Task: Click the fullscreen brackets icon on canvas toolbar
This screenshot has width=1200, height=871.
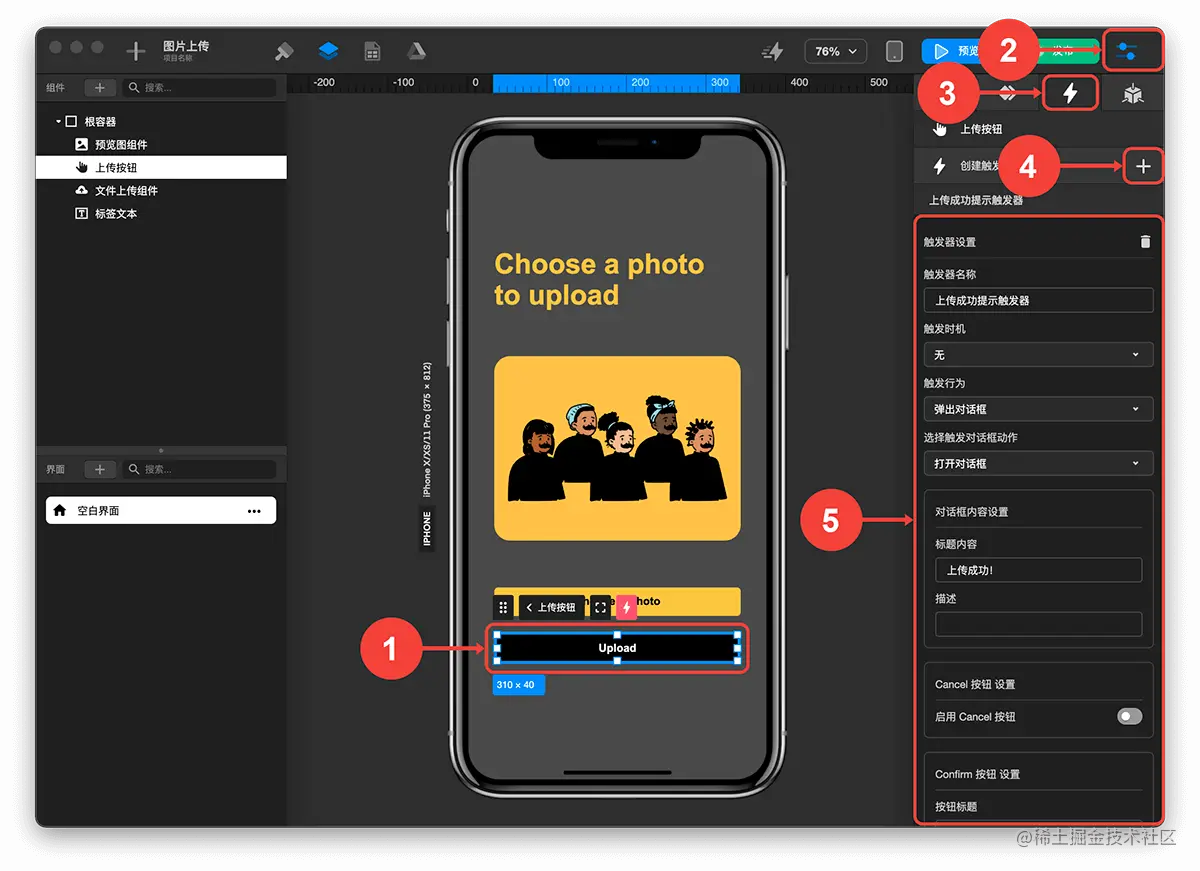Action: point(600,607)
